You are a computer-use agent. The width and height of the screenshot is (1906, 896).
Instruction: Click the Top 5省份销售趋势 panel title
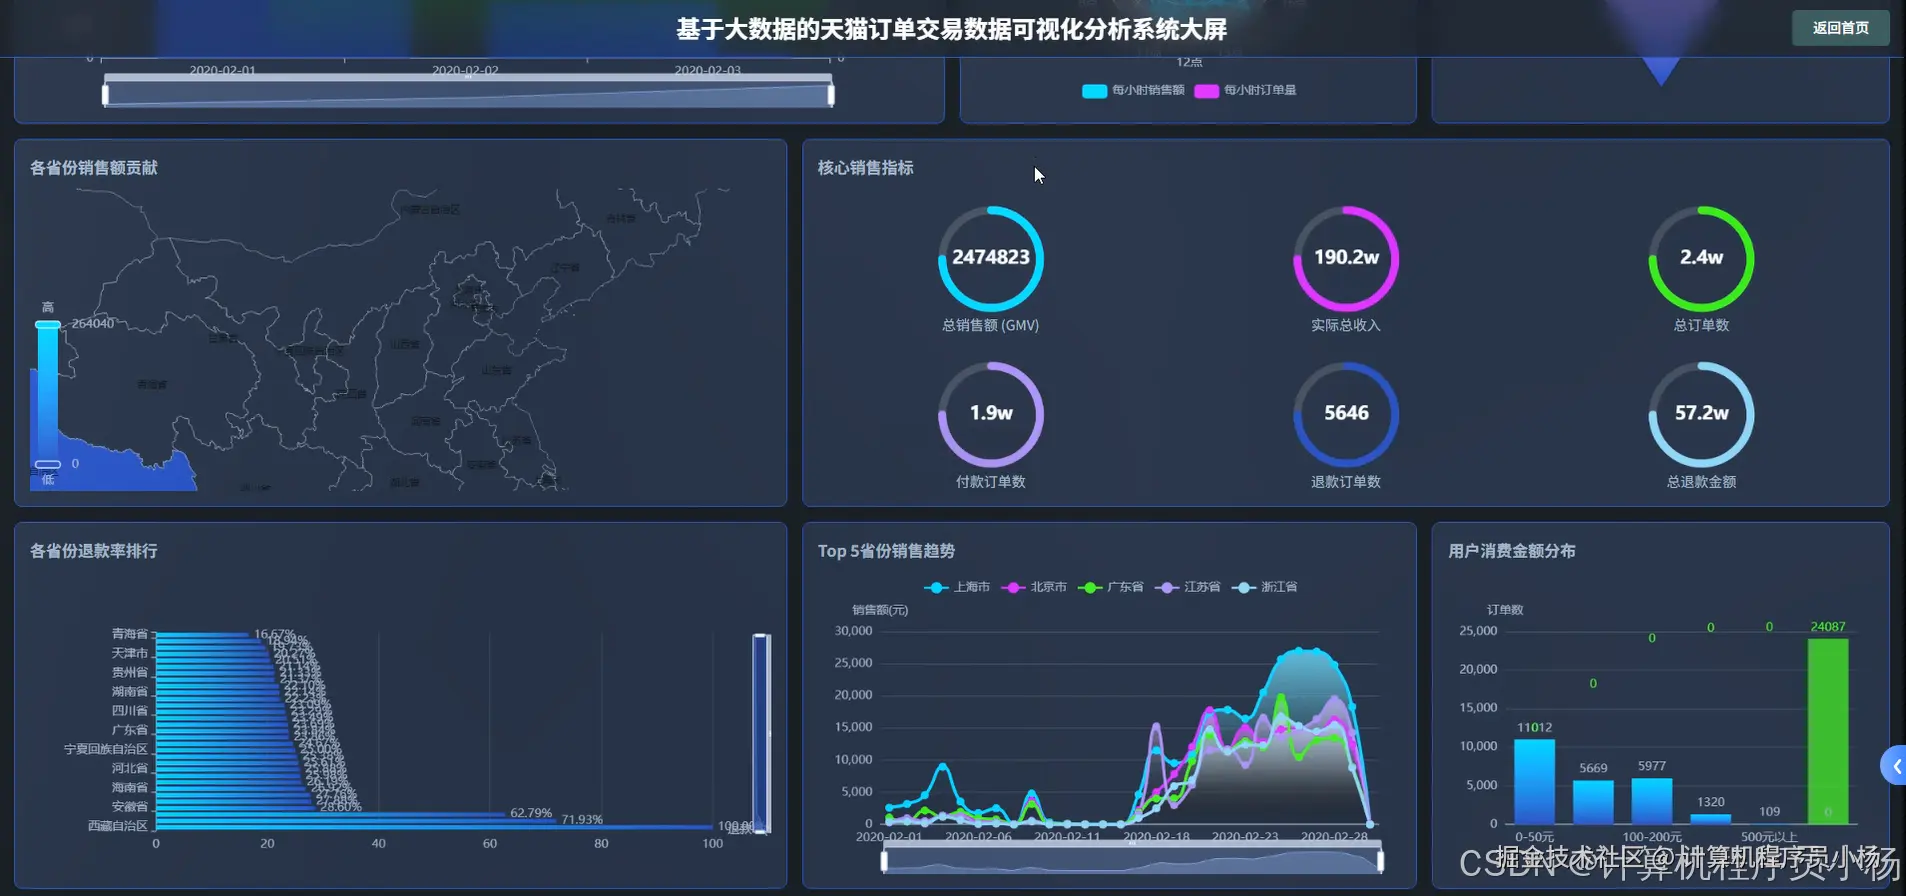pyautogui.click(x=886, y=551)
